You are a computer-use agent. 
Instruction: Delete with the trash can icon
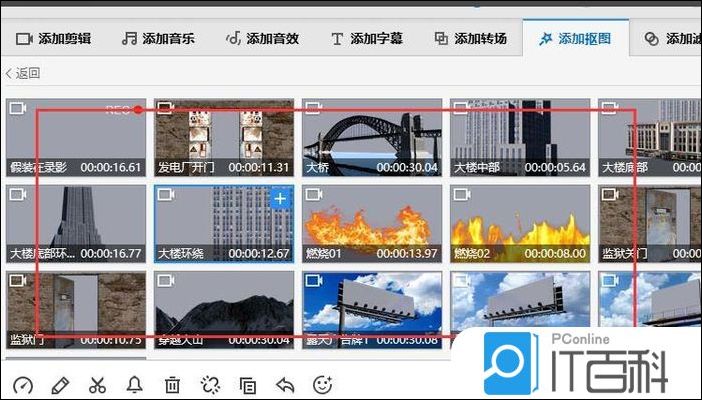tap(172, 385)
